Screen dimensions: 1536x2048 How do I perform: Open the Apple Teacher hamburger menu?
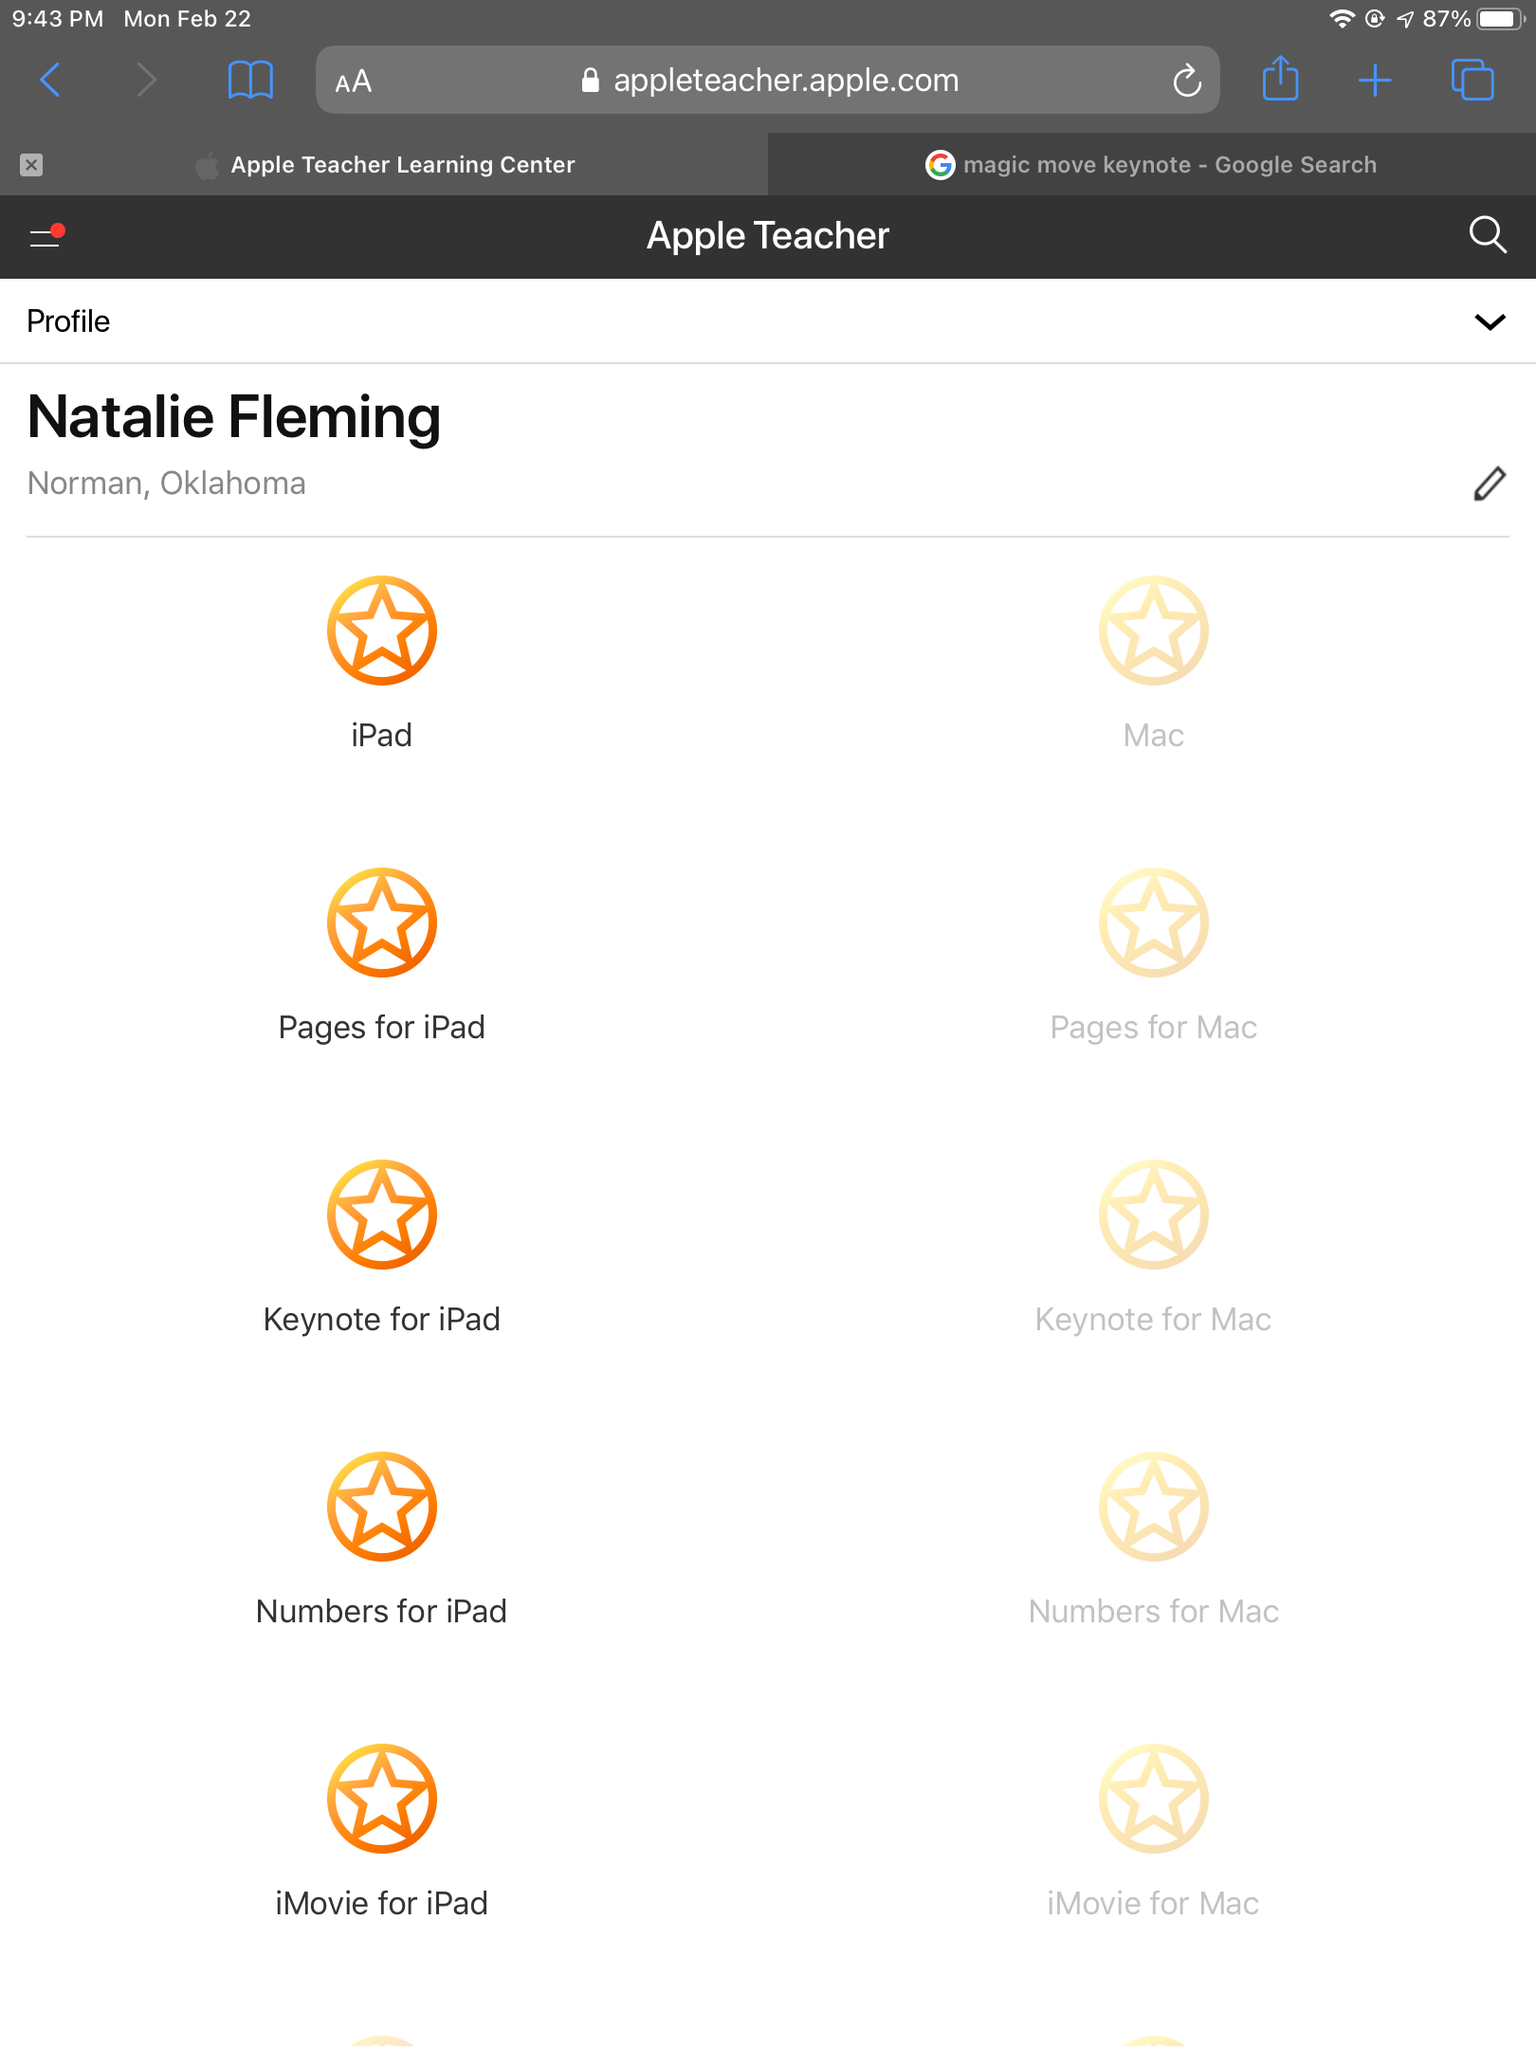(46, 236)
